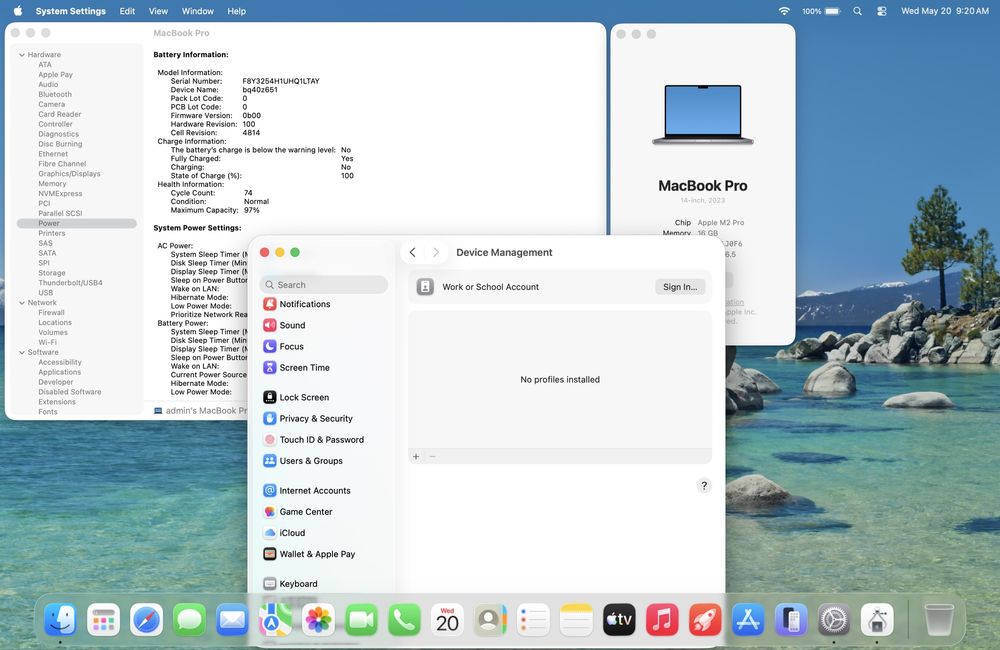Select Graphics/Displays in System Information sidebar
Screen dimensions: 1000x650
click(69, 174)
